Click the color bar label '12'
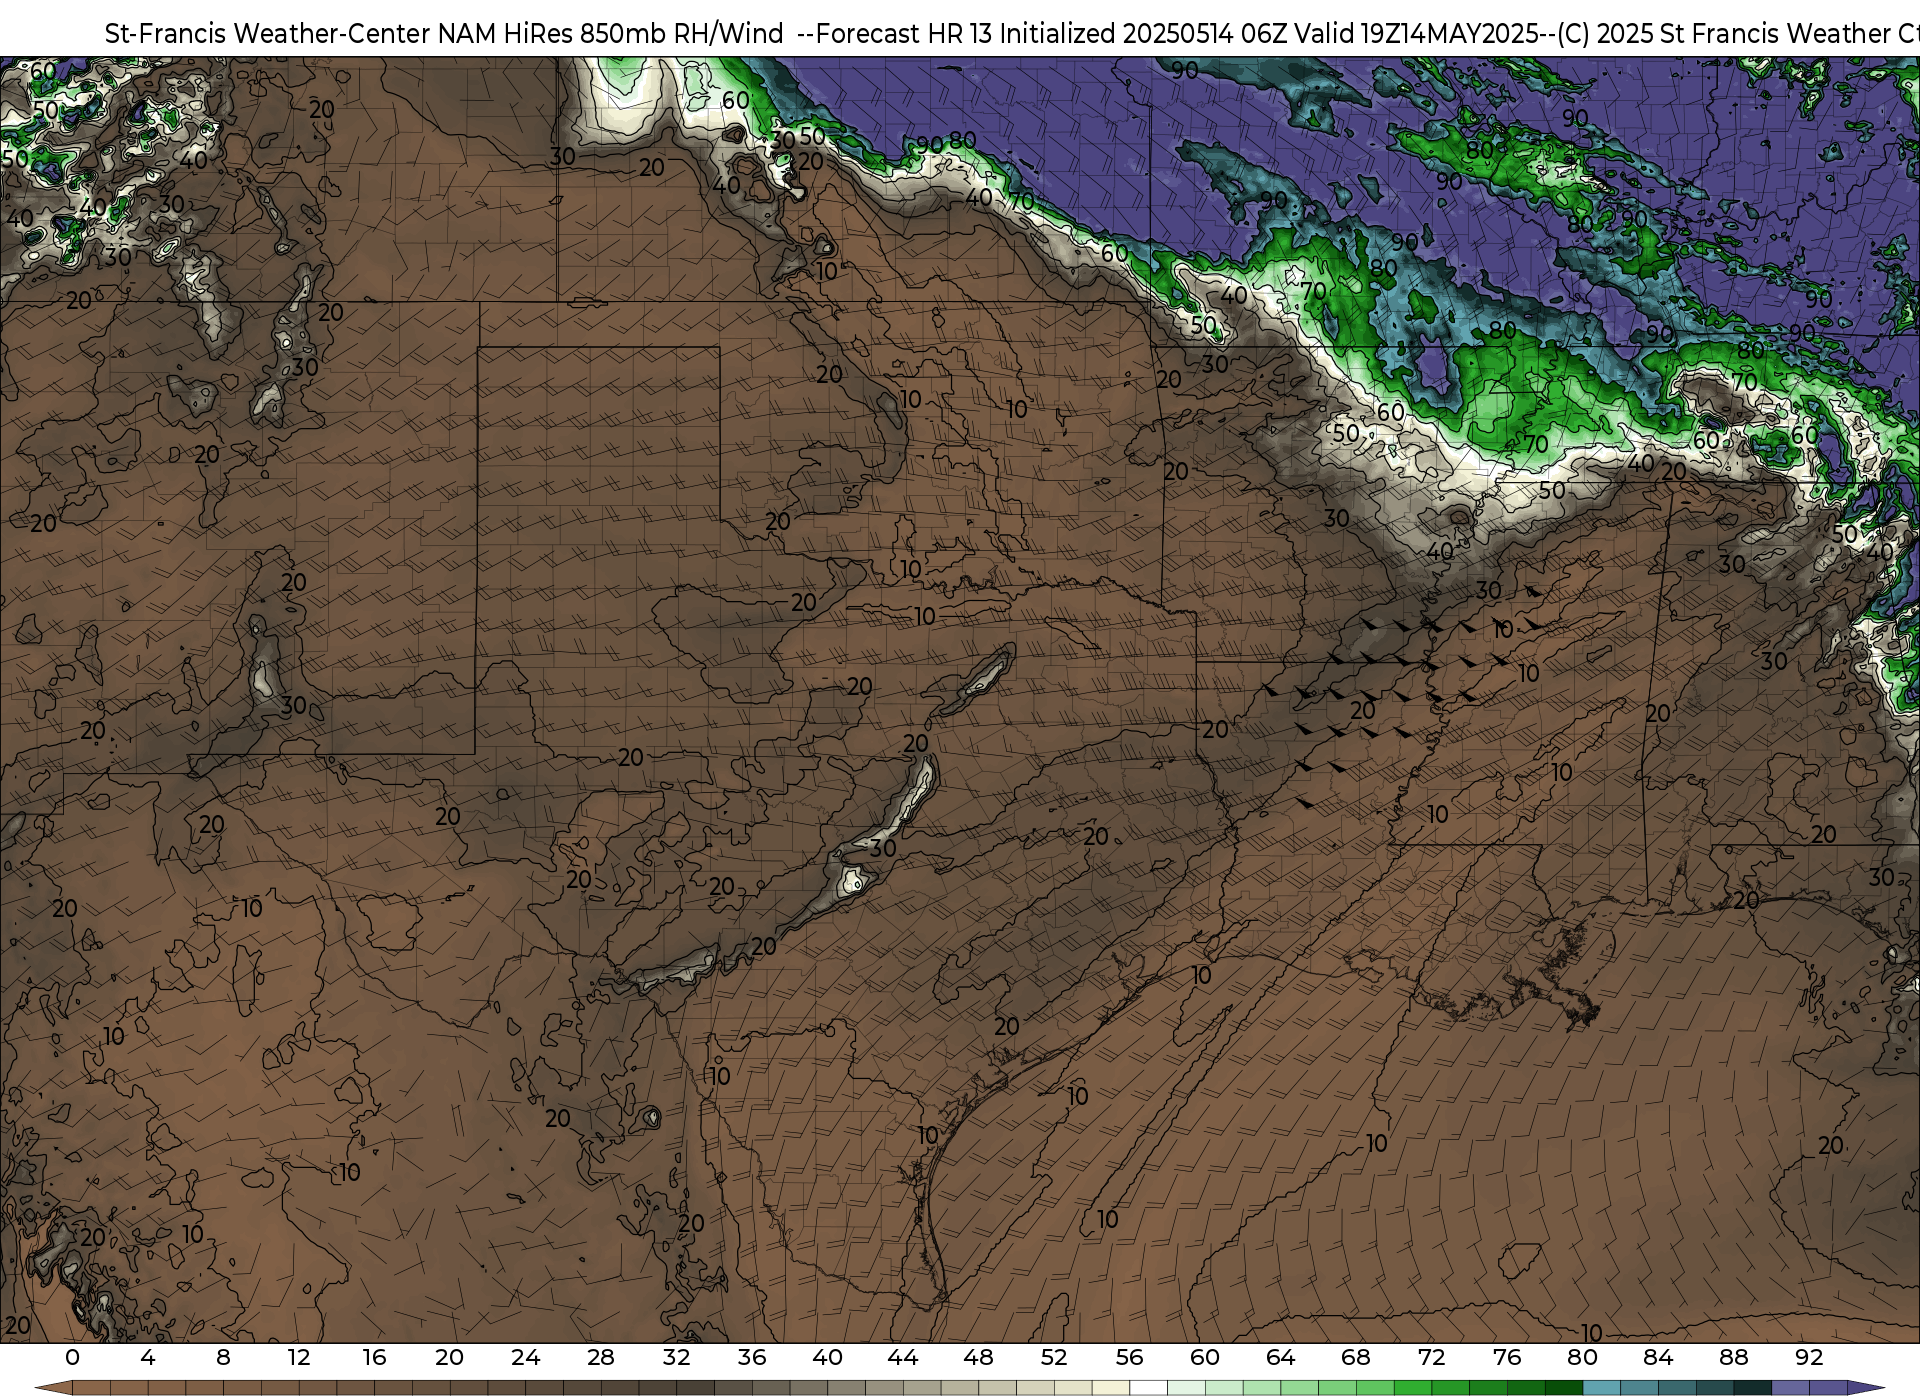The width and height of the screenshot is (1920, 1400). pos(299,1358)
